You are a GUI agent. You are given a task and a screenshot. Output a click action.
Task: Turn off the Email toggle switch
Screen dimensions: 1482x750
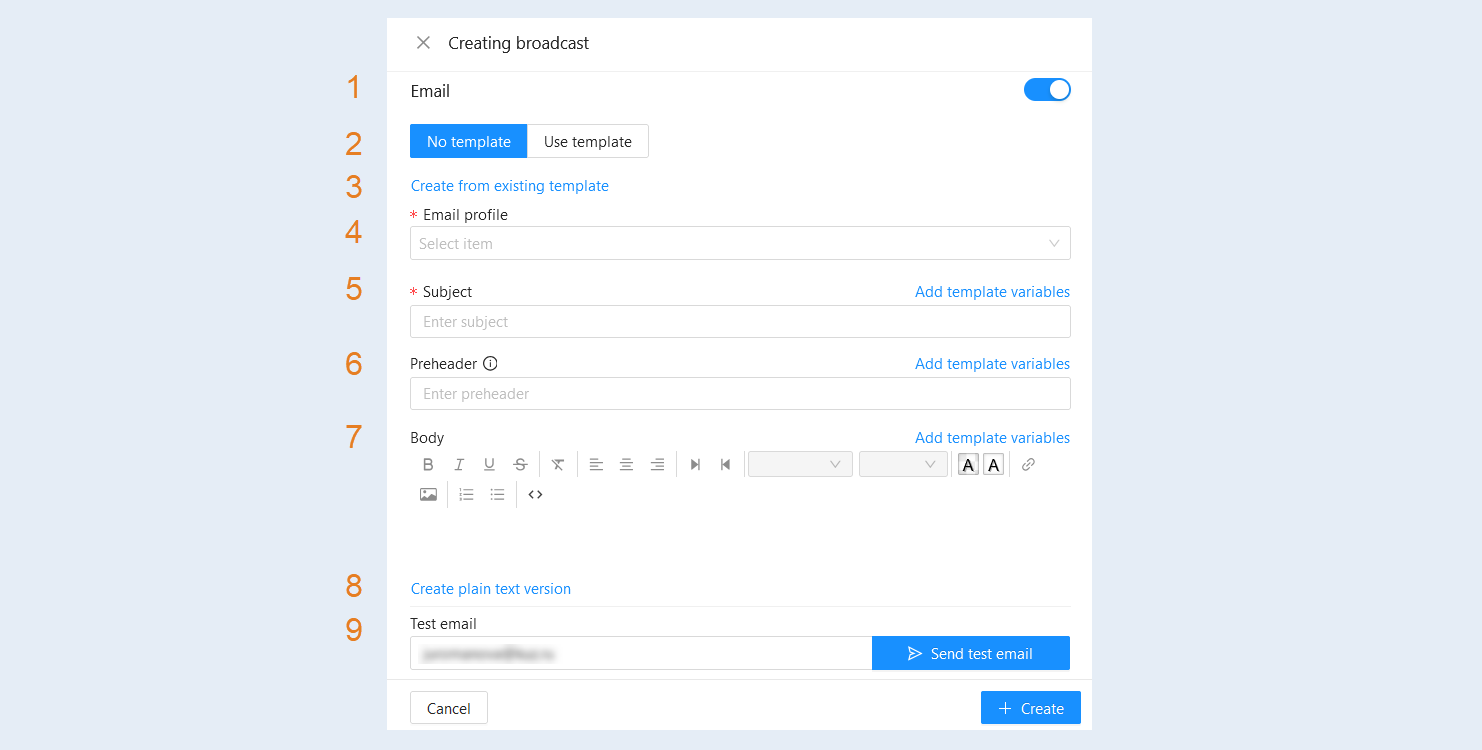pyautogui.click(x=1047, y=90)
